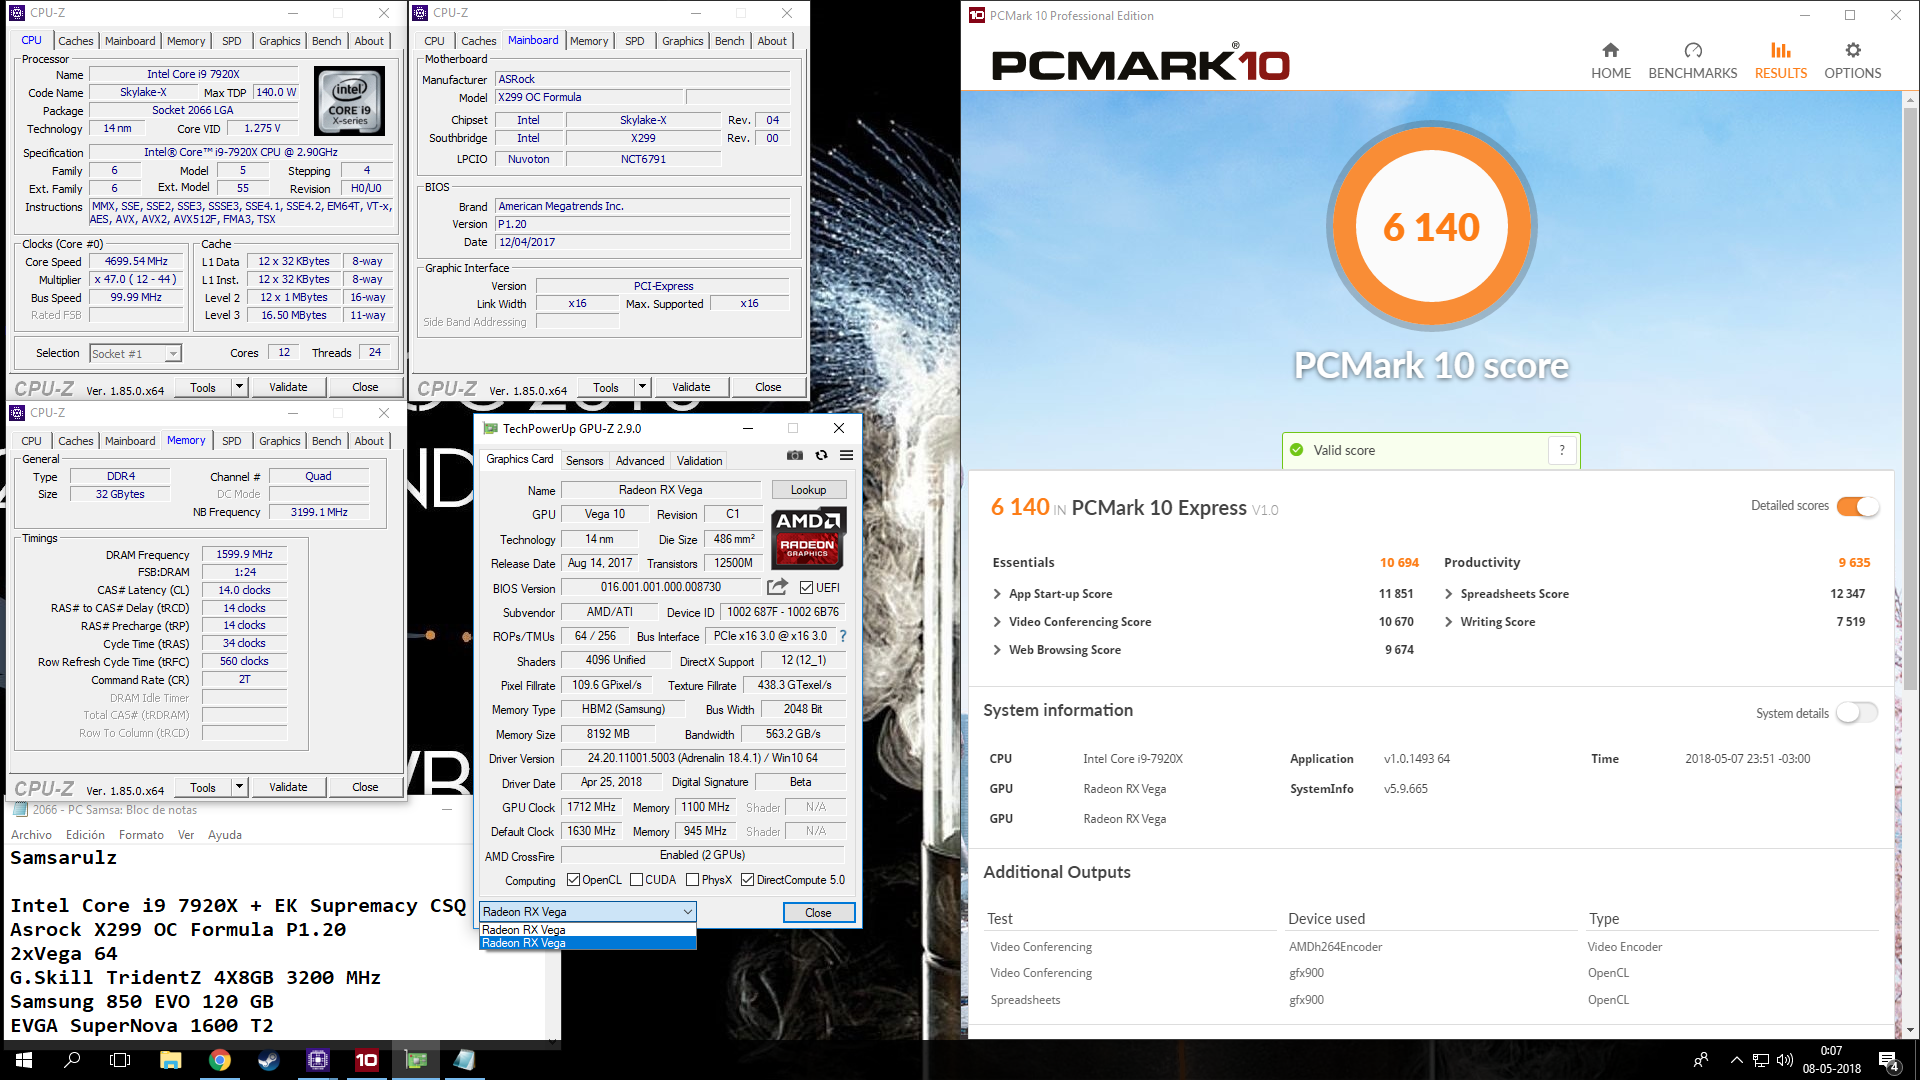Click AMD Radeon Graphics logo in GPU-Z
The width and height of the screenshot is (1920, 1080).
pyautogui.click(x=808, y=537)
